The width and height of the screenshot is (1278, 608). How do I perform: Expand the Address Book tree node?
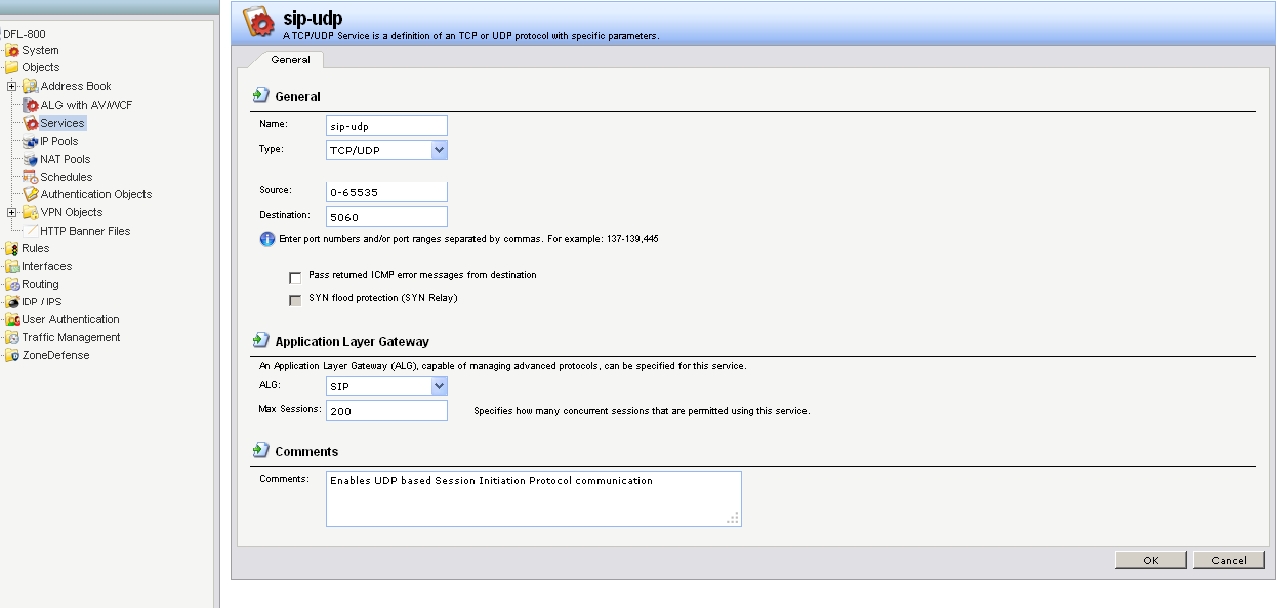pyautogui.click(x=12, y=86)
